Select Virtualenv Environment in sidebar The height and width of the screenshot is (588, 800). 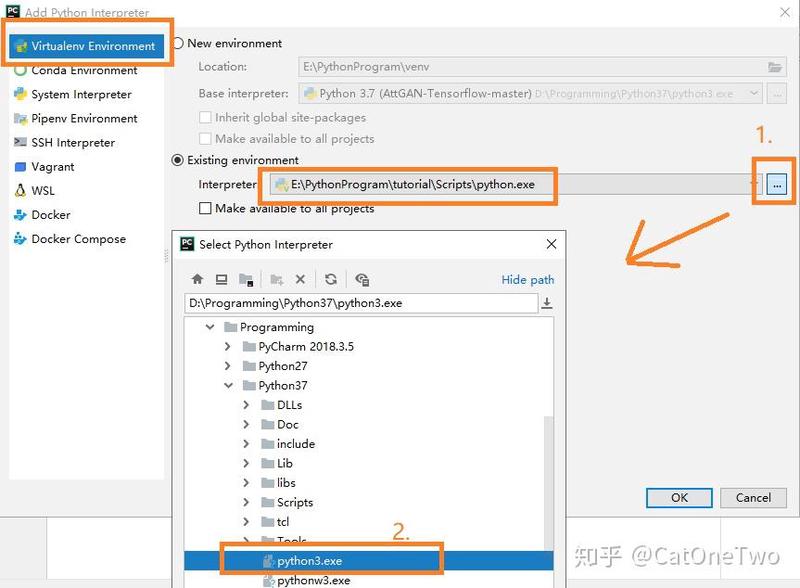[x=86, y=46]
